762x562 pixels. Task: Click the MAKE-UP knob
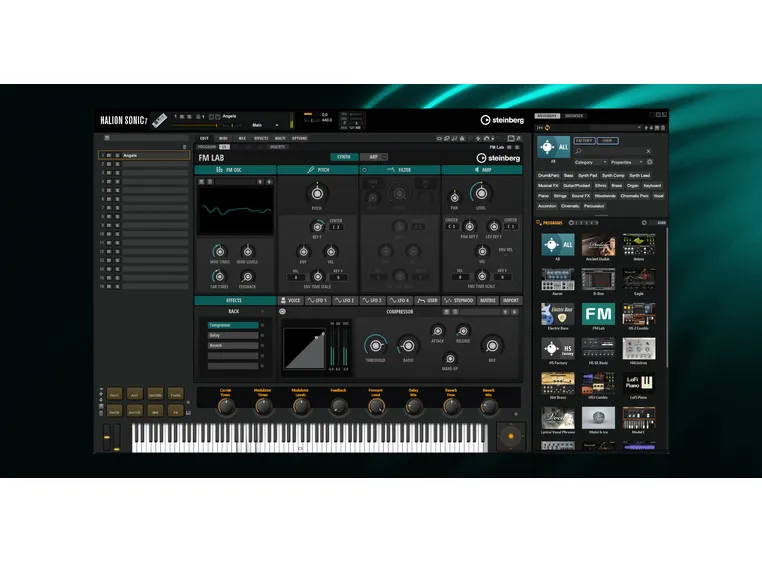[x=450, y=359]
